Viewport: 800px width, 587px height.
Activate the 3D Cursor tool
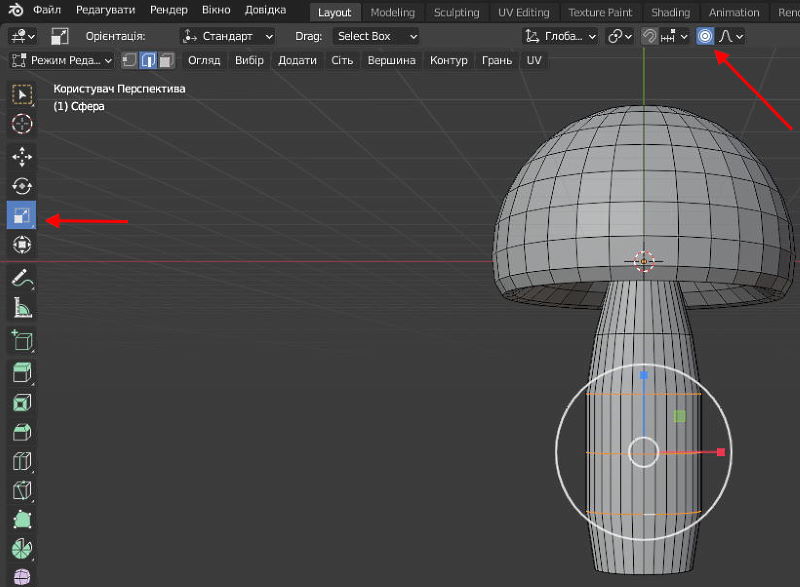point(21,123)
